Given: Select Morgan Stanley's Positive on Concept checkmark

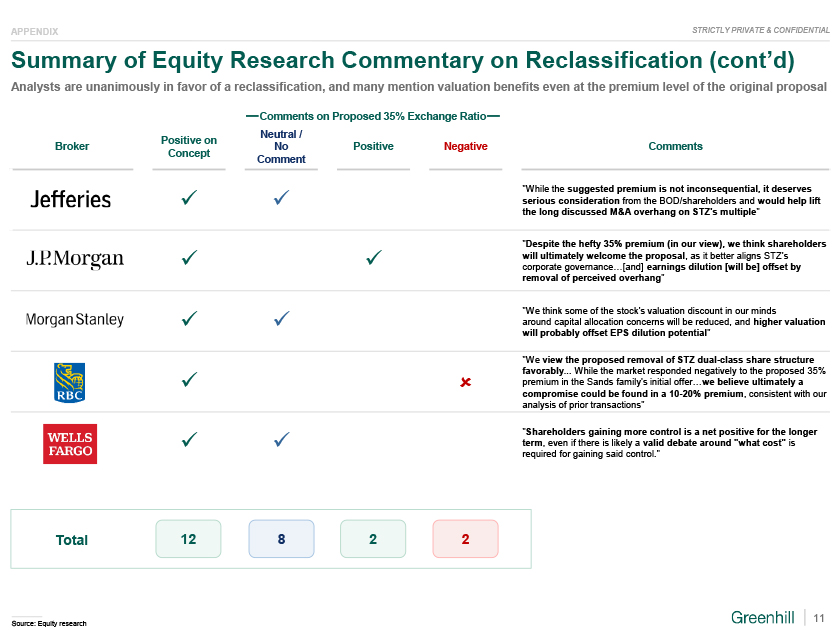Looking at the screenshot, I should [x=189, y=319].
